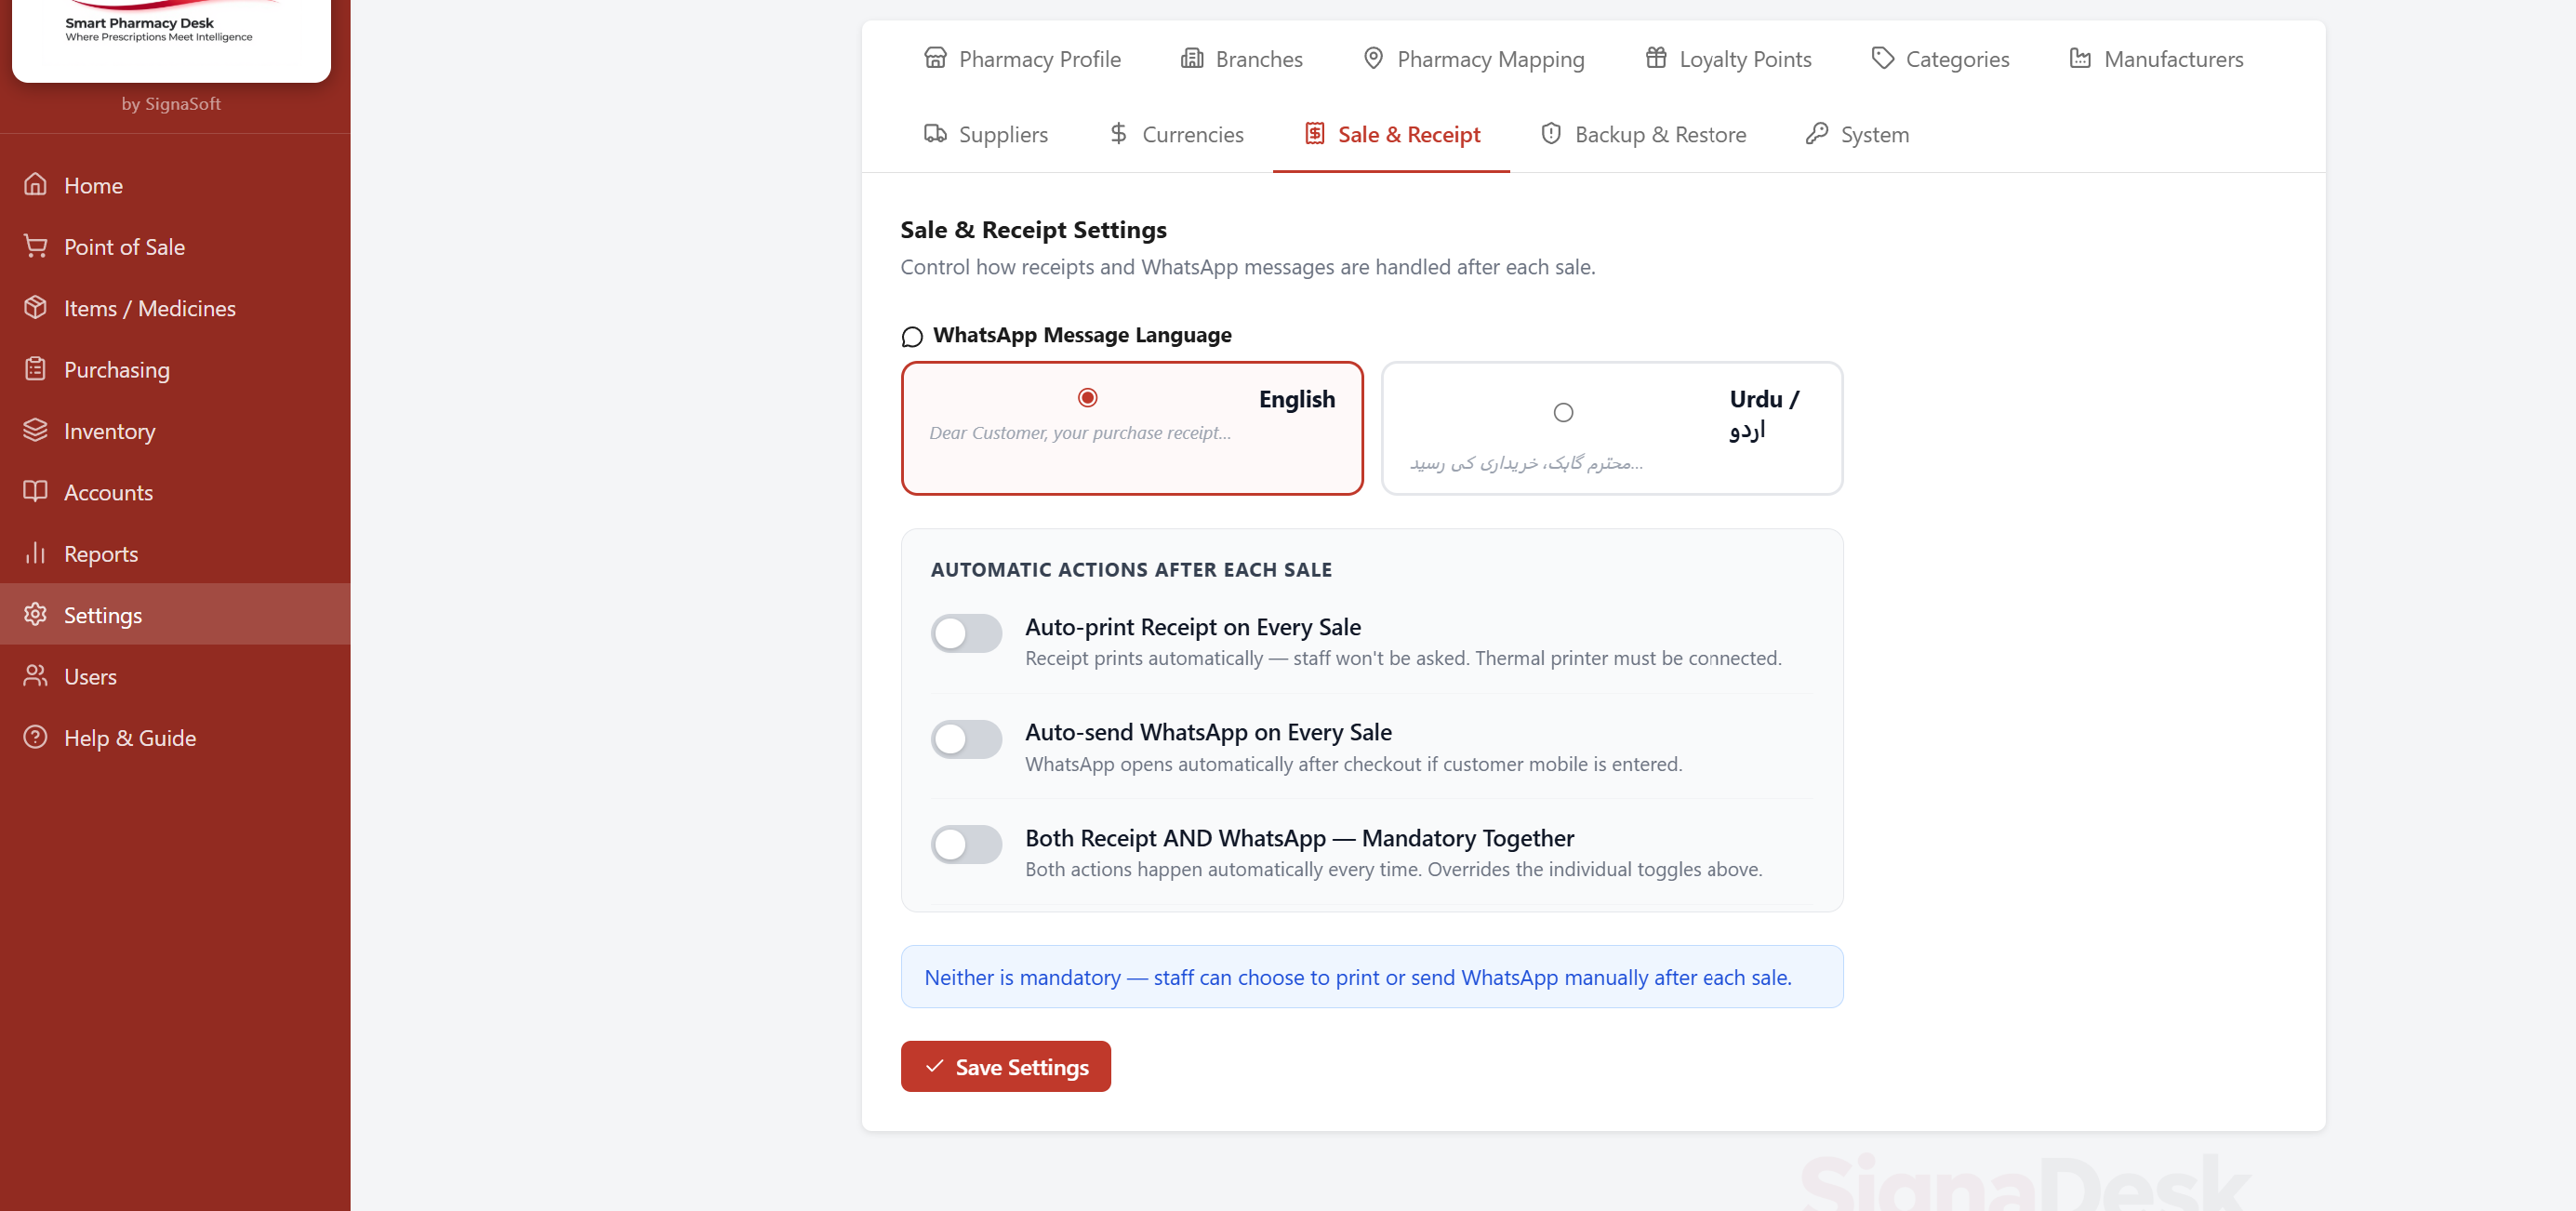
Task: Click the Reports bar chart icon
Action: click(36, 553)
